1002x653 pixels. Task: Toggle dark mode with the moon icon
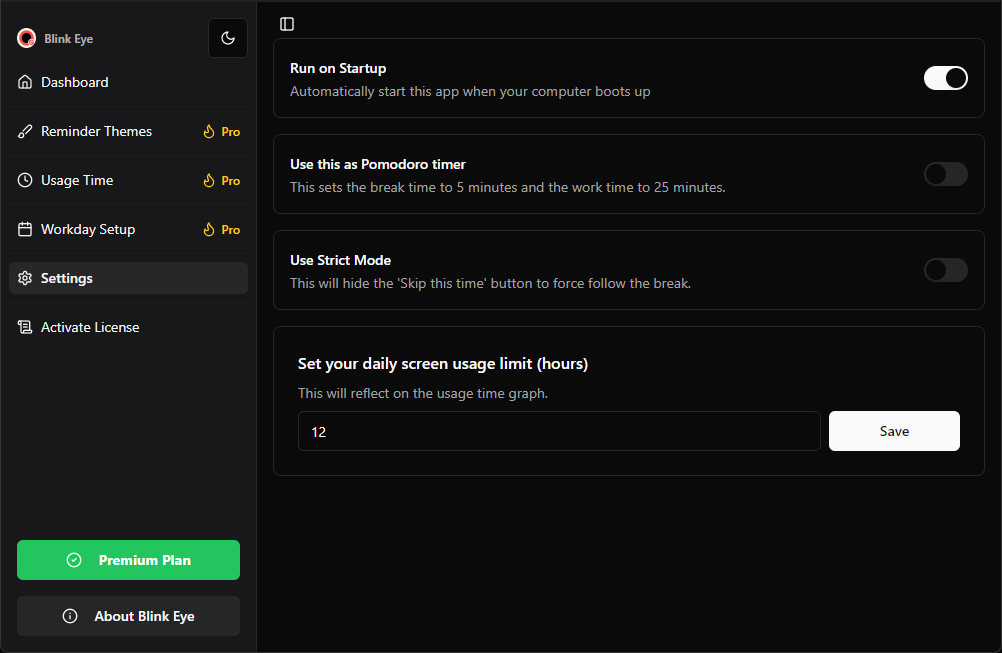(228, 38)
